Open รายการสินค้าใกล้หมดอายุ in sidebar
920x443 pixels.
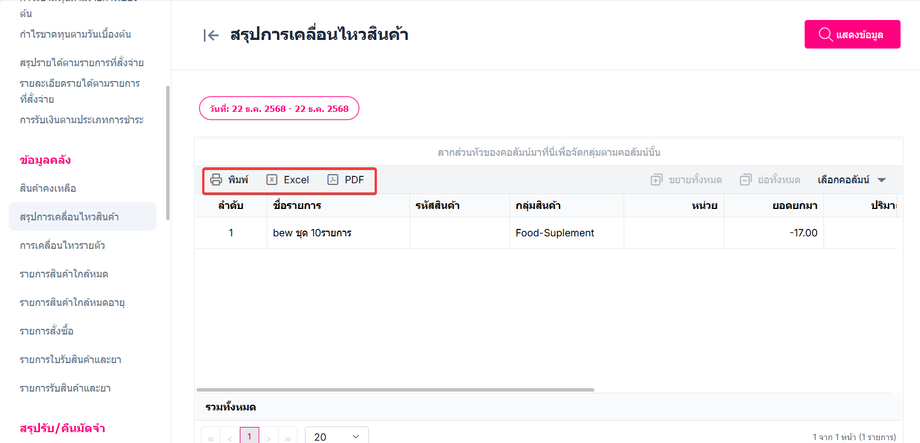click(x=72, y=303)
